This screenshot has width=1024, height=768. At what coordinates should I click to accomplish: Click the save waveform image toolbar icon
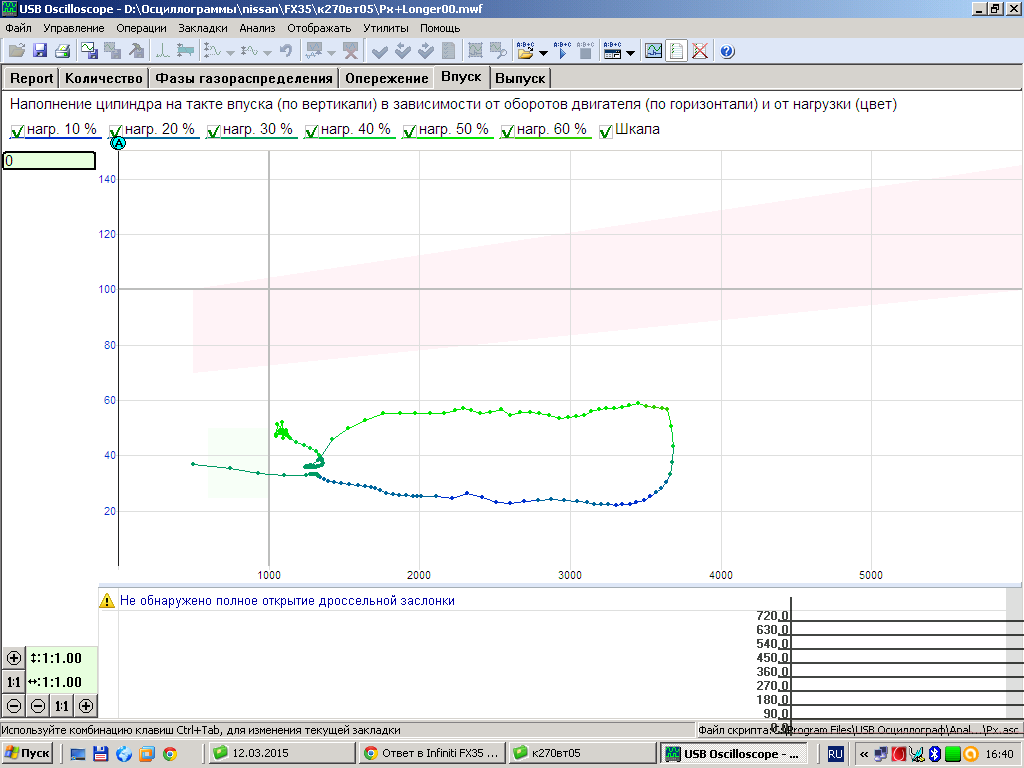point(89,51)
